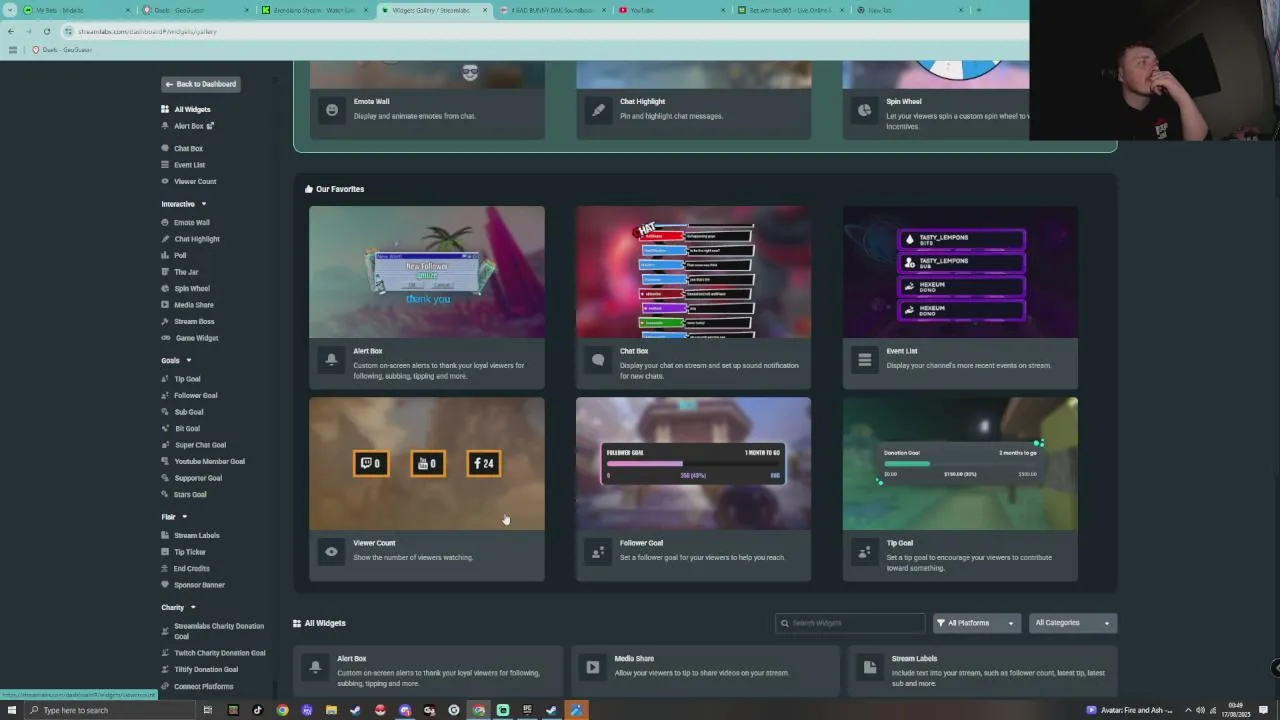Open the All Categories dropdown

[1072, 623]
